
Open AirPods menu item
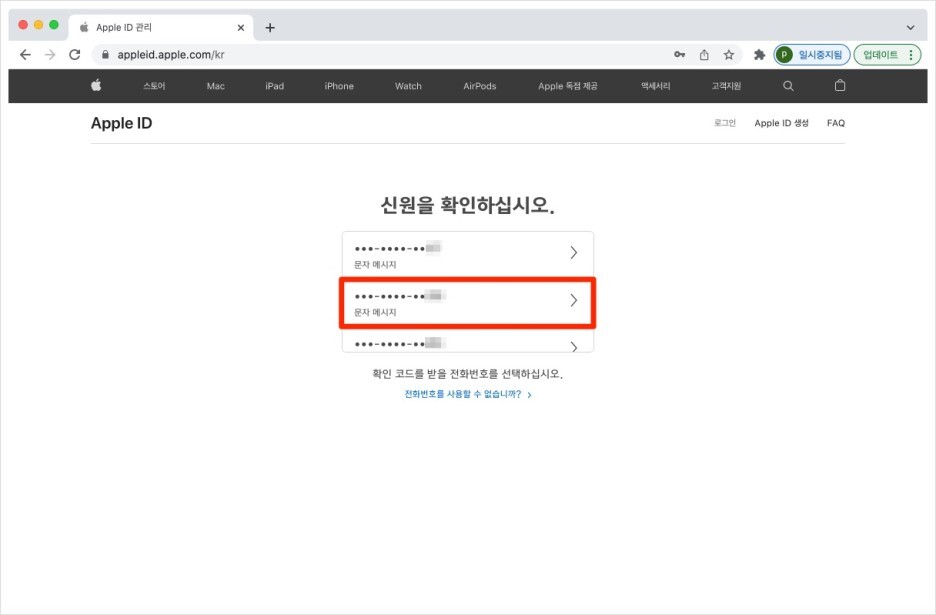pyautogui.click(x=480, y=86)
